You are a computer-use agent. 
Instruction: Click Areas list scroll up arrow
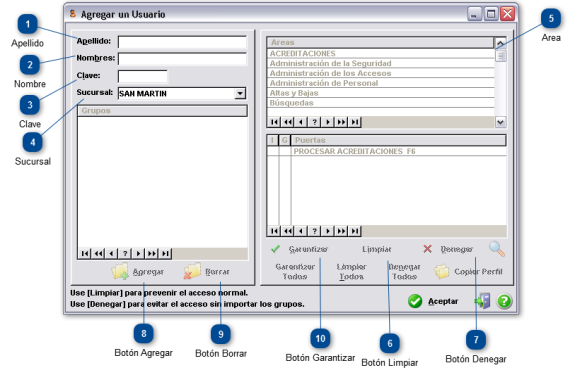(x=500, y=43)
